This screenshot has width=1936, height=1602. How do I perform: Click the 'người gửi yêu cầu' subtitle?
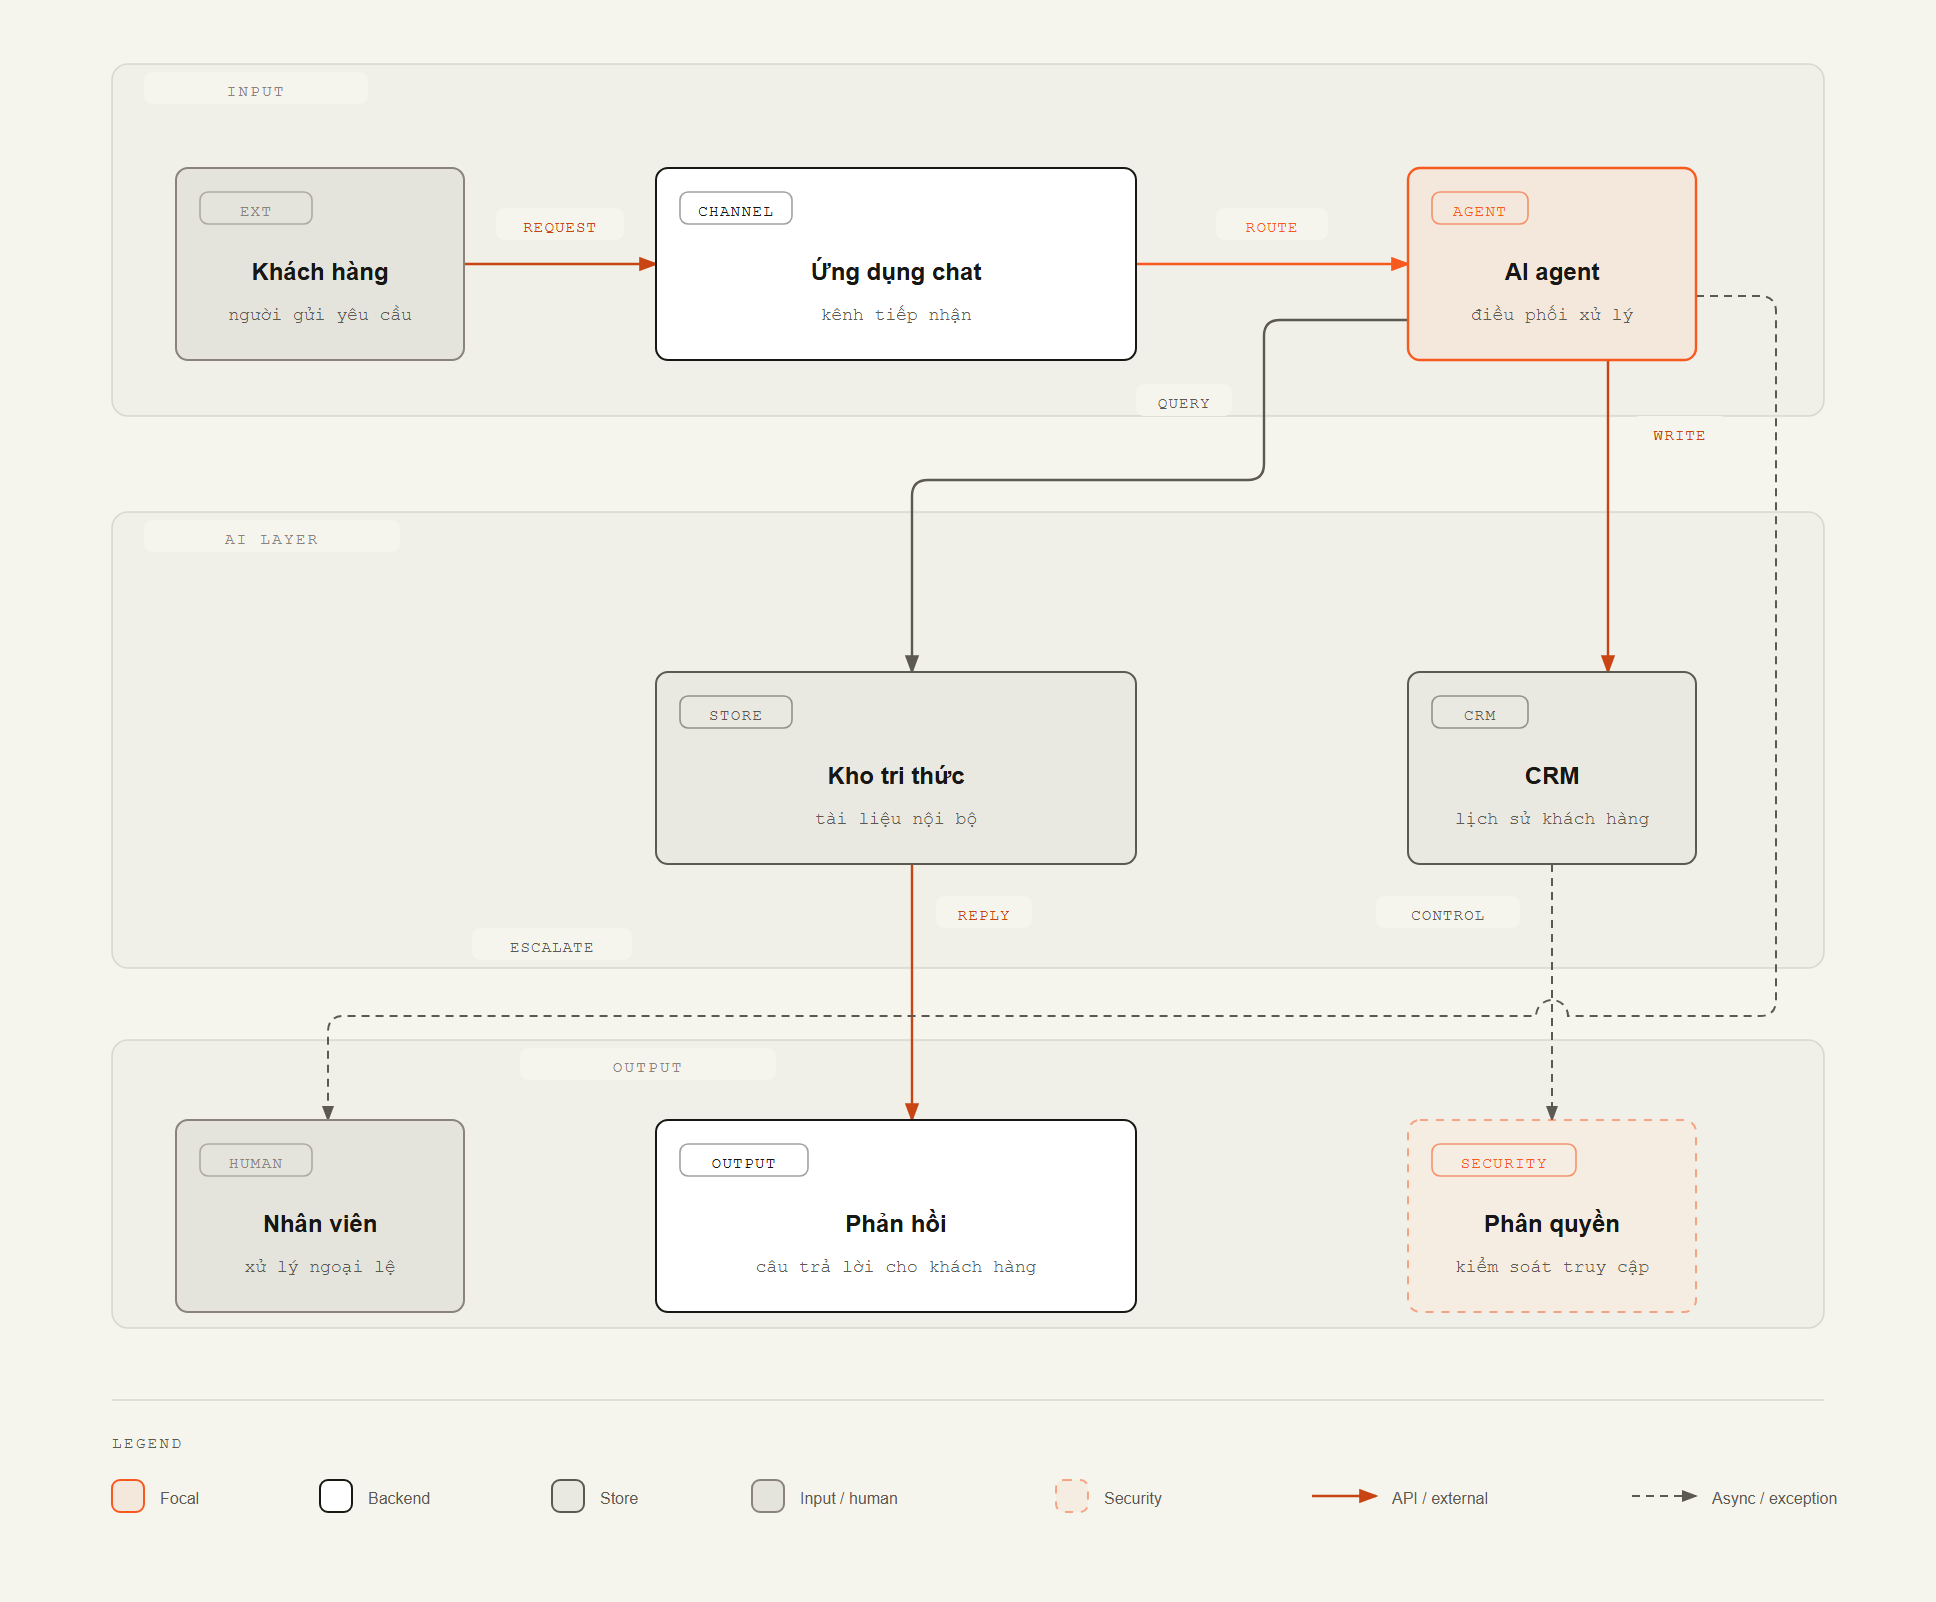(320, 314)
